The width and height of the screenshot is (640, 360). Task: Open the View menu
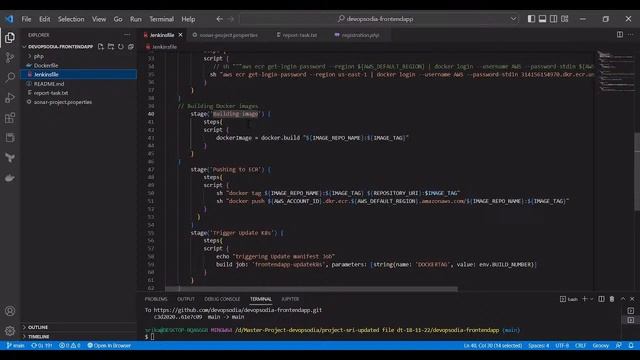click(99, 19)
